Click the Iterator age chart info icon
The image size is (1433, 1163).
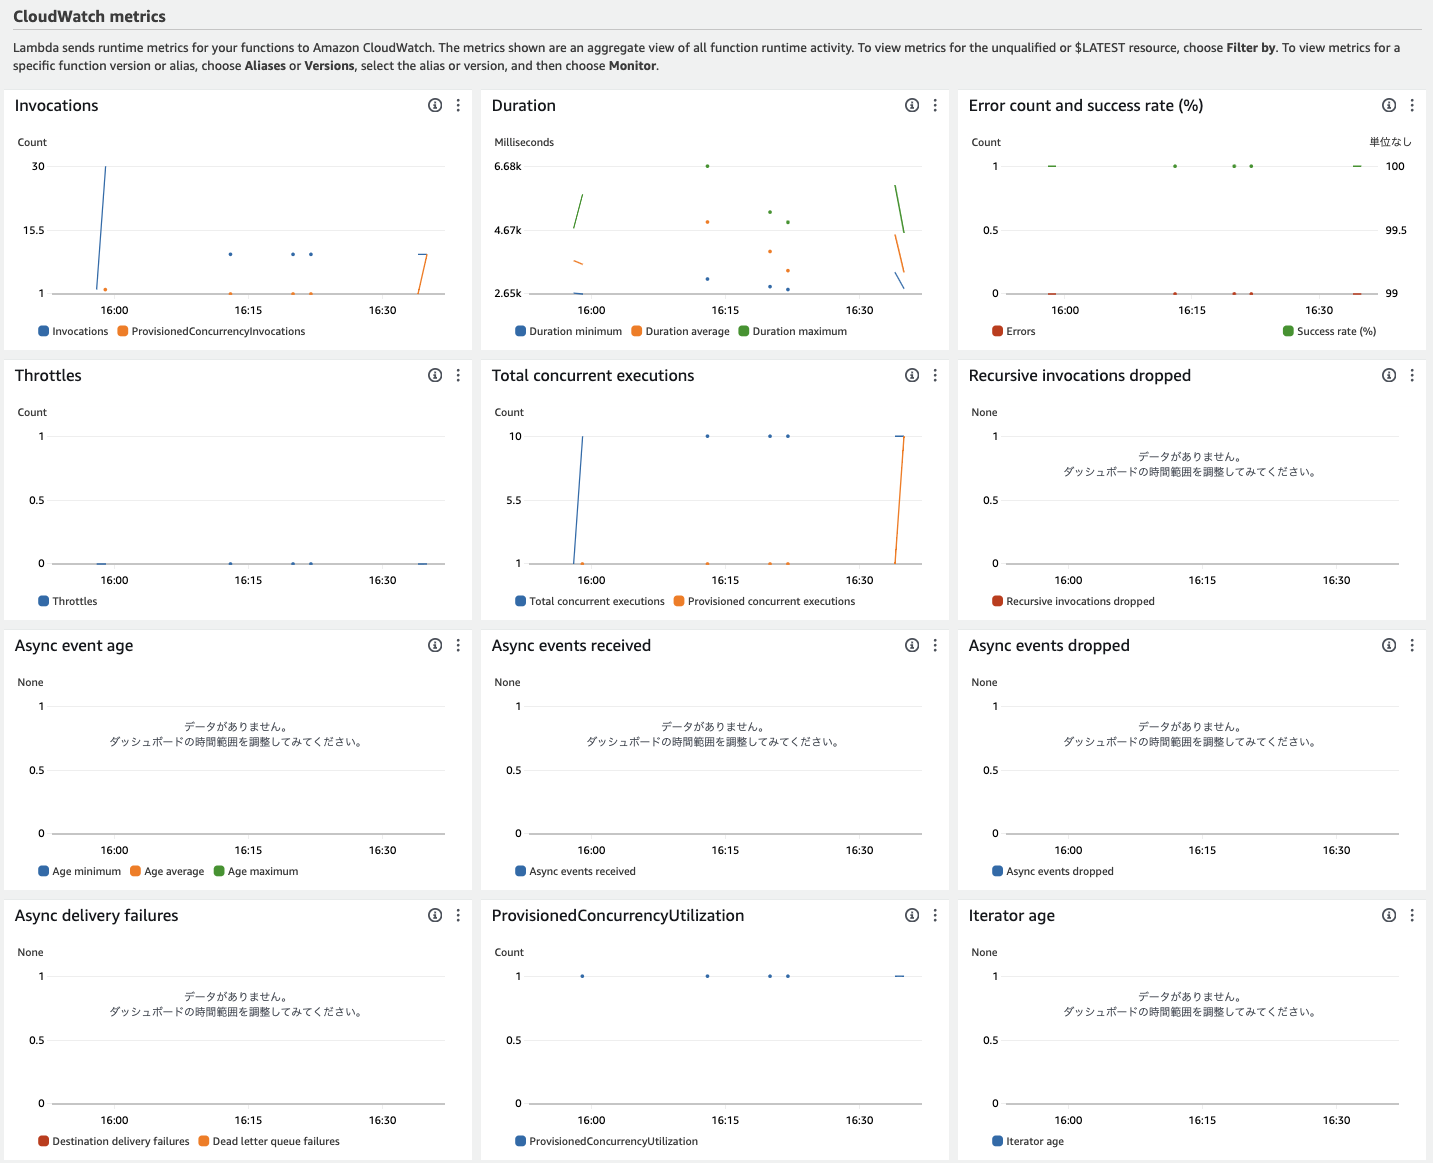pos(1388,915)
